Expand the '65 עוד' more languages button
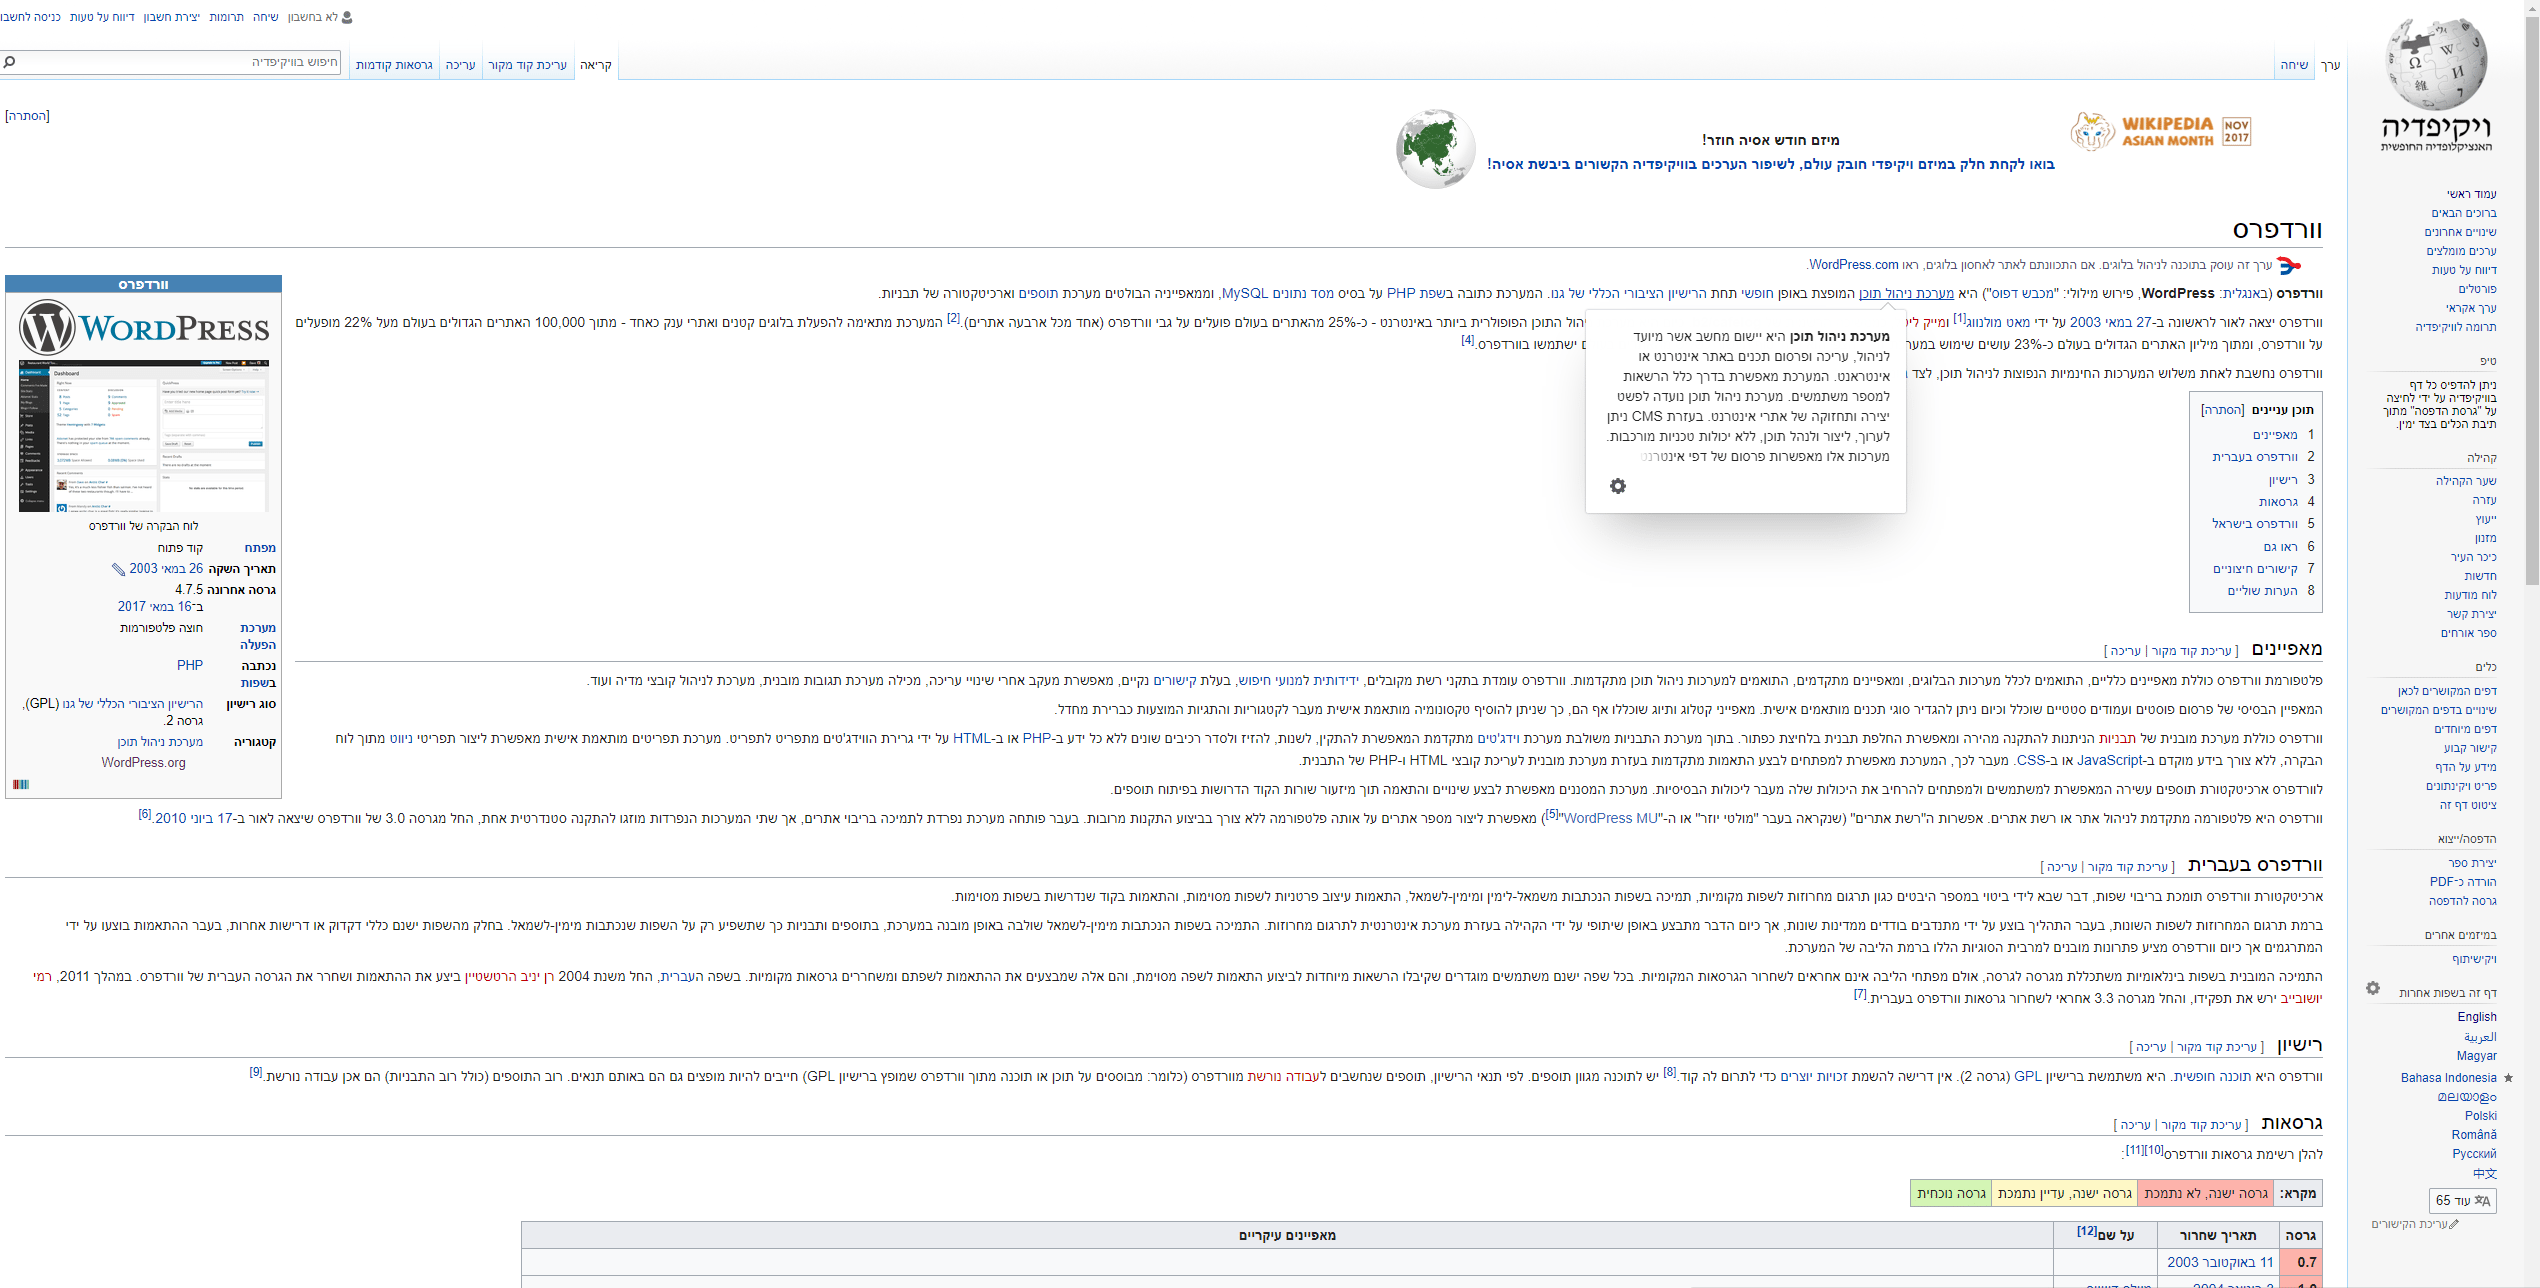Image resolution: width=2540 pixels, height=1288 pixels. click(2462, 1200)
